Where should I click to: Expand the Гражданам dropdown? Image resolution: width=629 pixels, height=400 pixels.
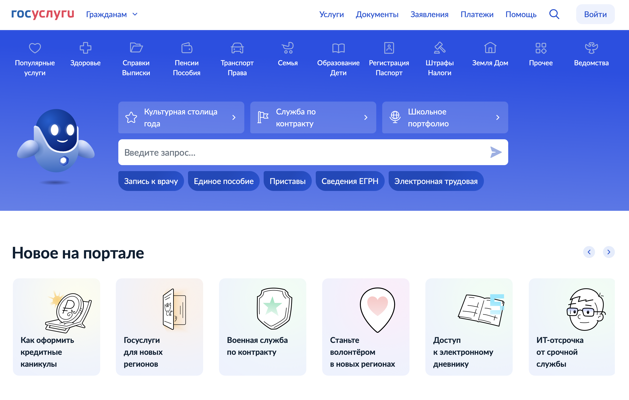point(112,14)
